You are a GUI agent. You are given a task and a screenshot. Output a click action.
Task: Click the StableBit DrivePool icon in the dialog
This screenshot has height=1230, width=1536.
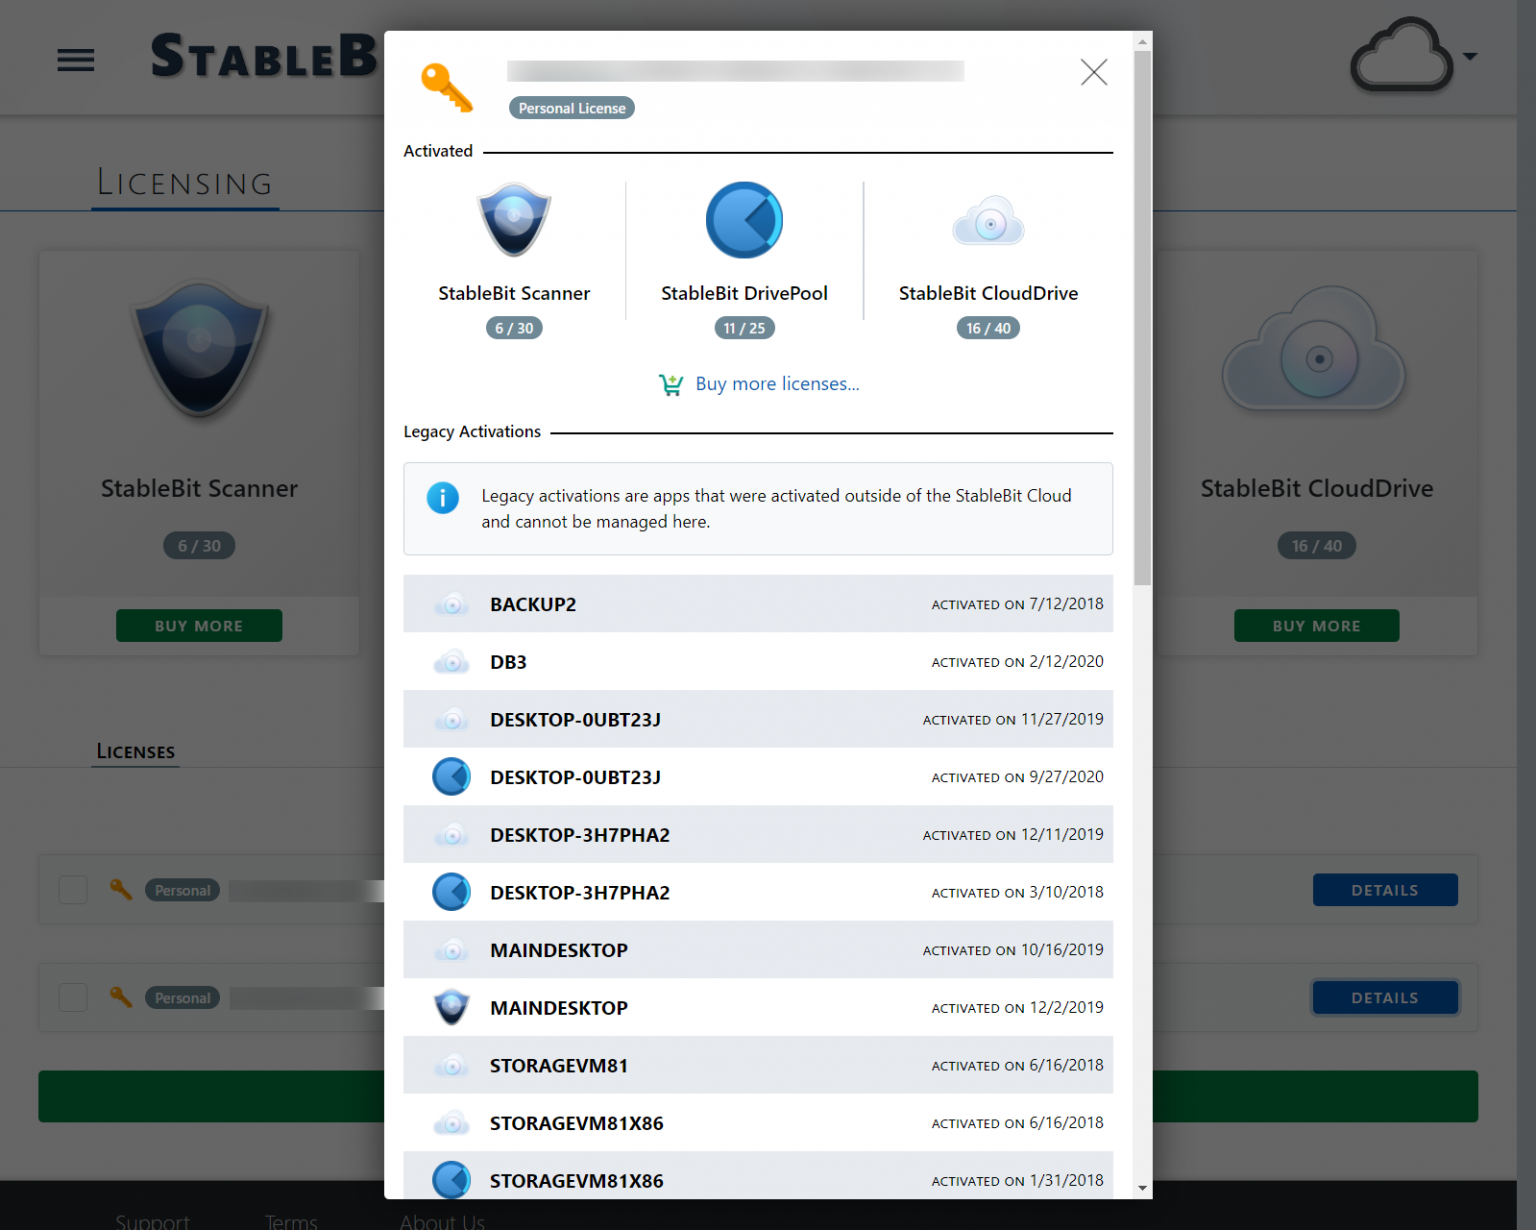coord(744,220)
